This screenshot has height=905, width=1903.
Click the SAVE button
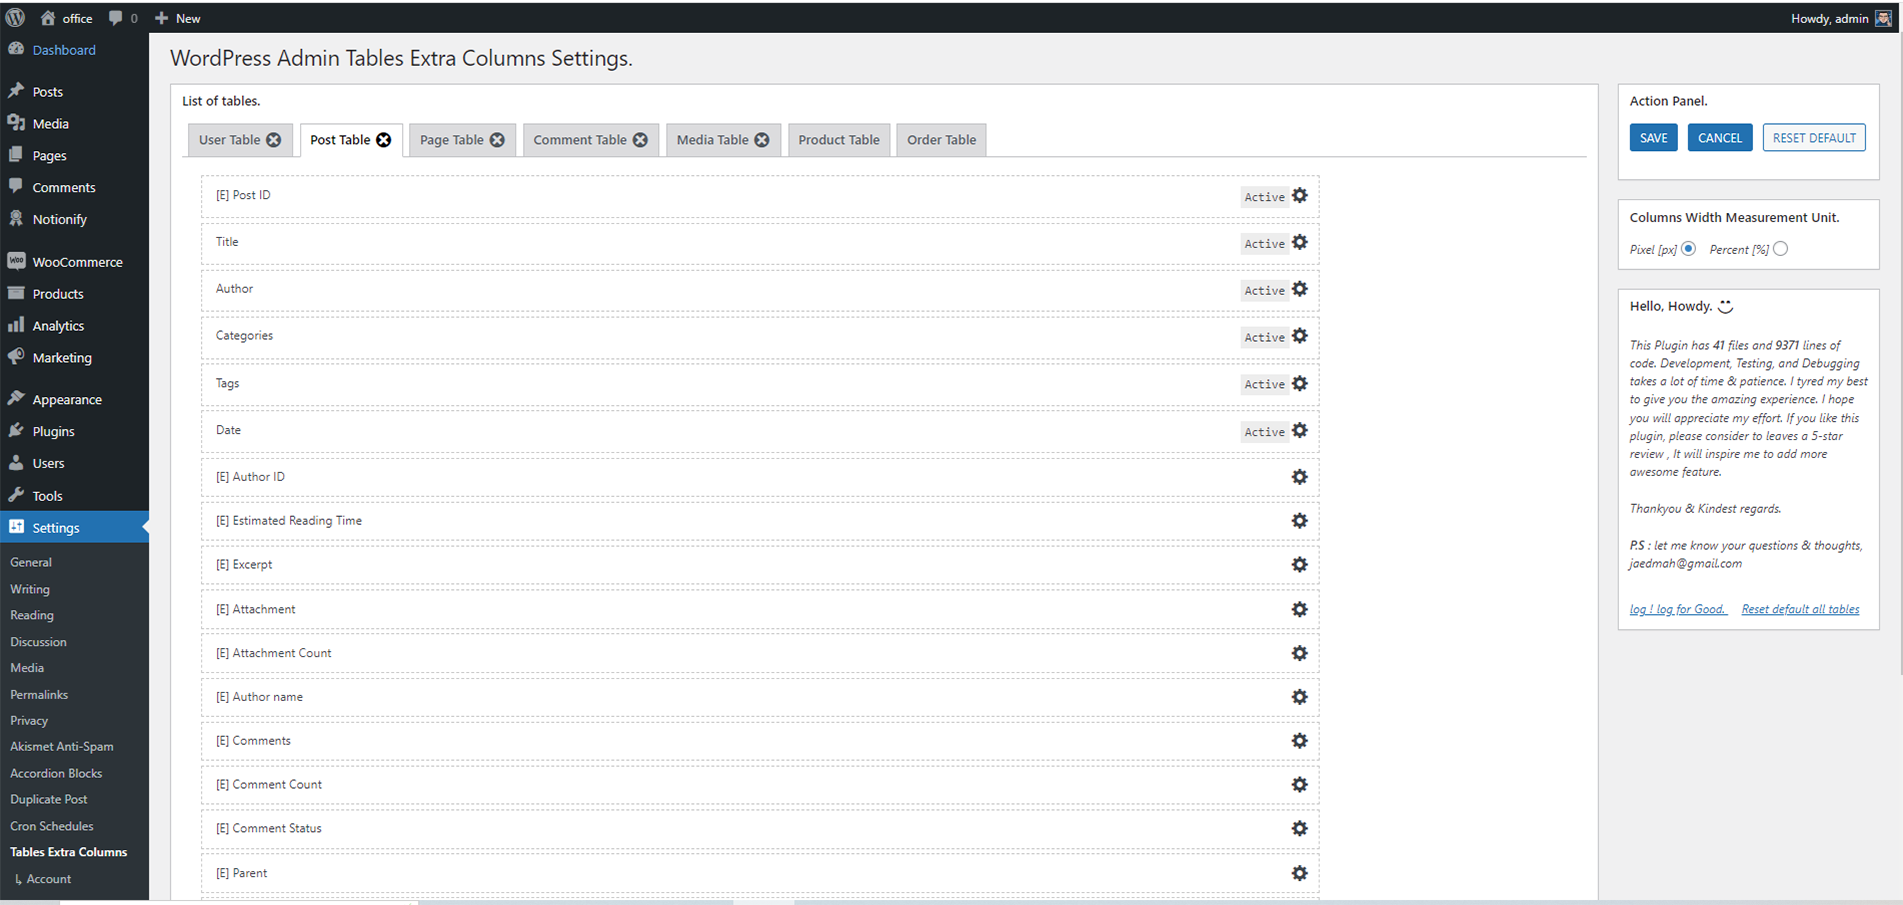(x=1653, y=138)
